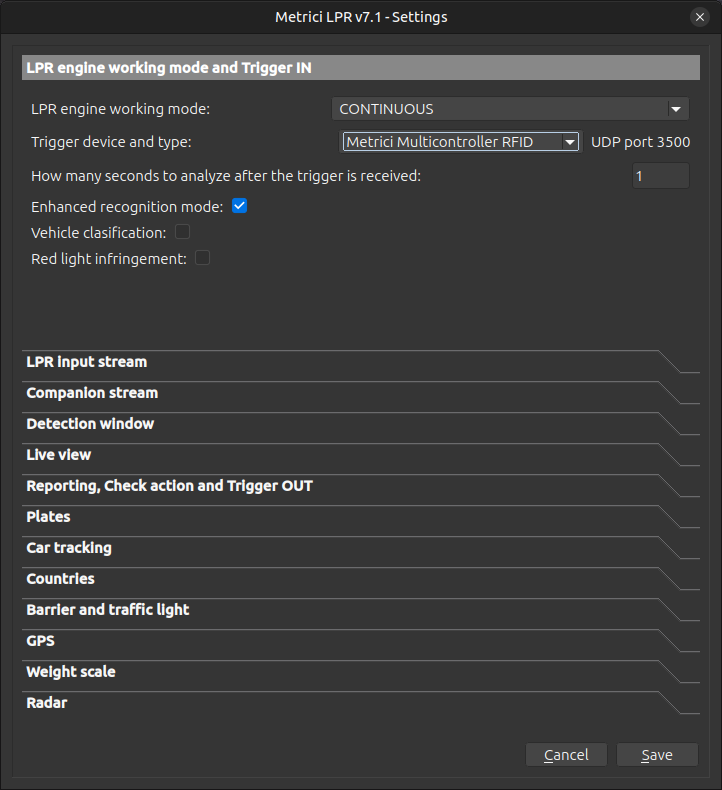The height and width of the screenshot is (790, 722).
Task: Uncheck Enhanced recognition mode checkbox
Action: (x=239, y=206)
